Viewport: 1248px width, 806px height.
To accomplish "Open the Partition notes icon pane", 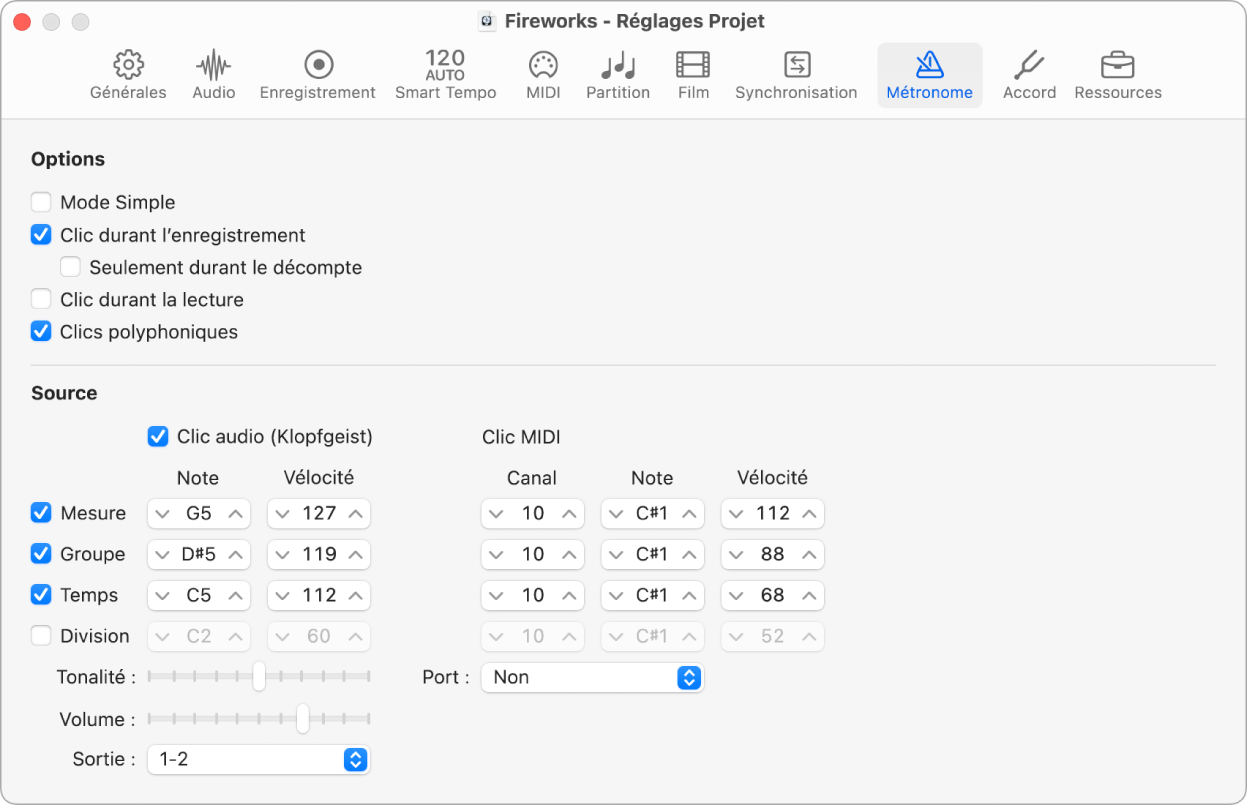I will 618,66.
